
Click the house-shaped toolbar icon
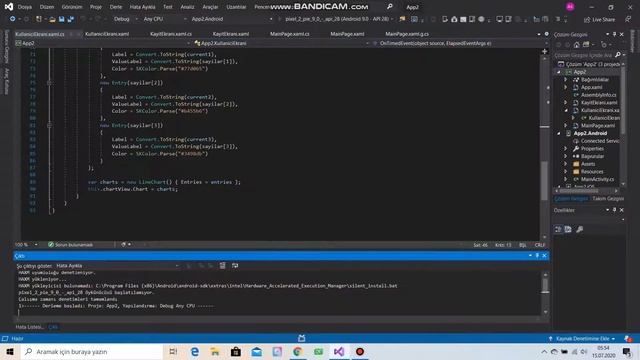tap(454, 19)
